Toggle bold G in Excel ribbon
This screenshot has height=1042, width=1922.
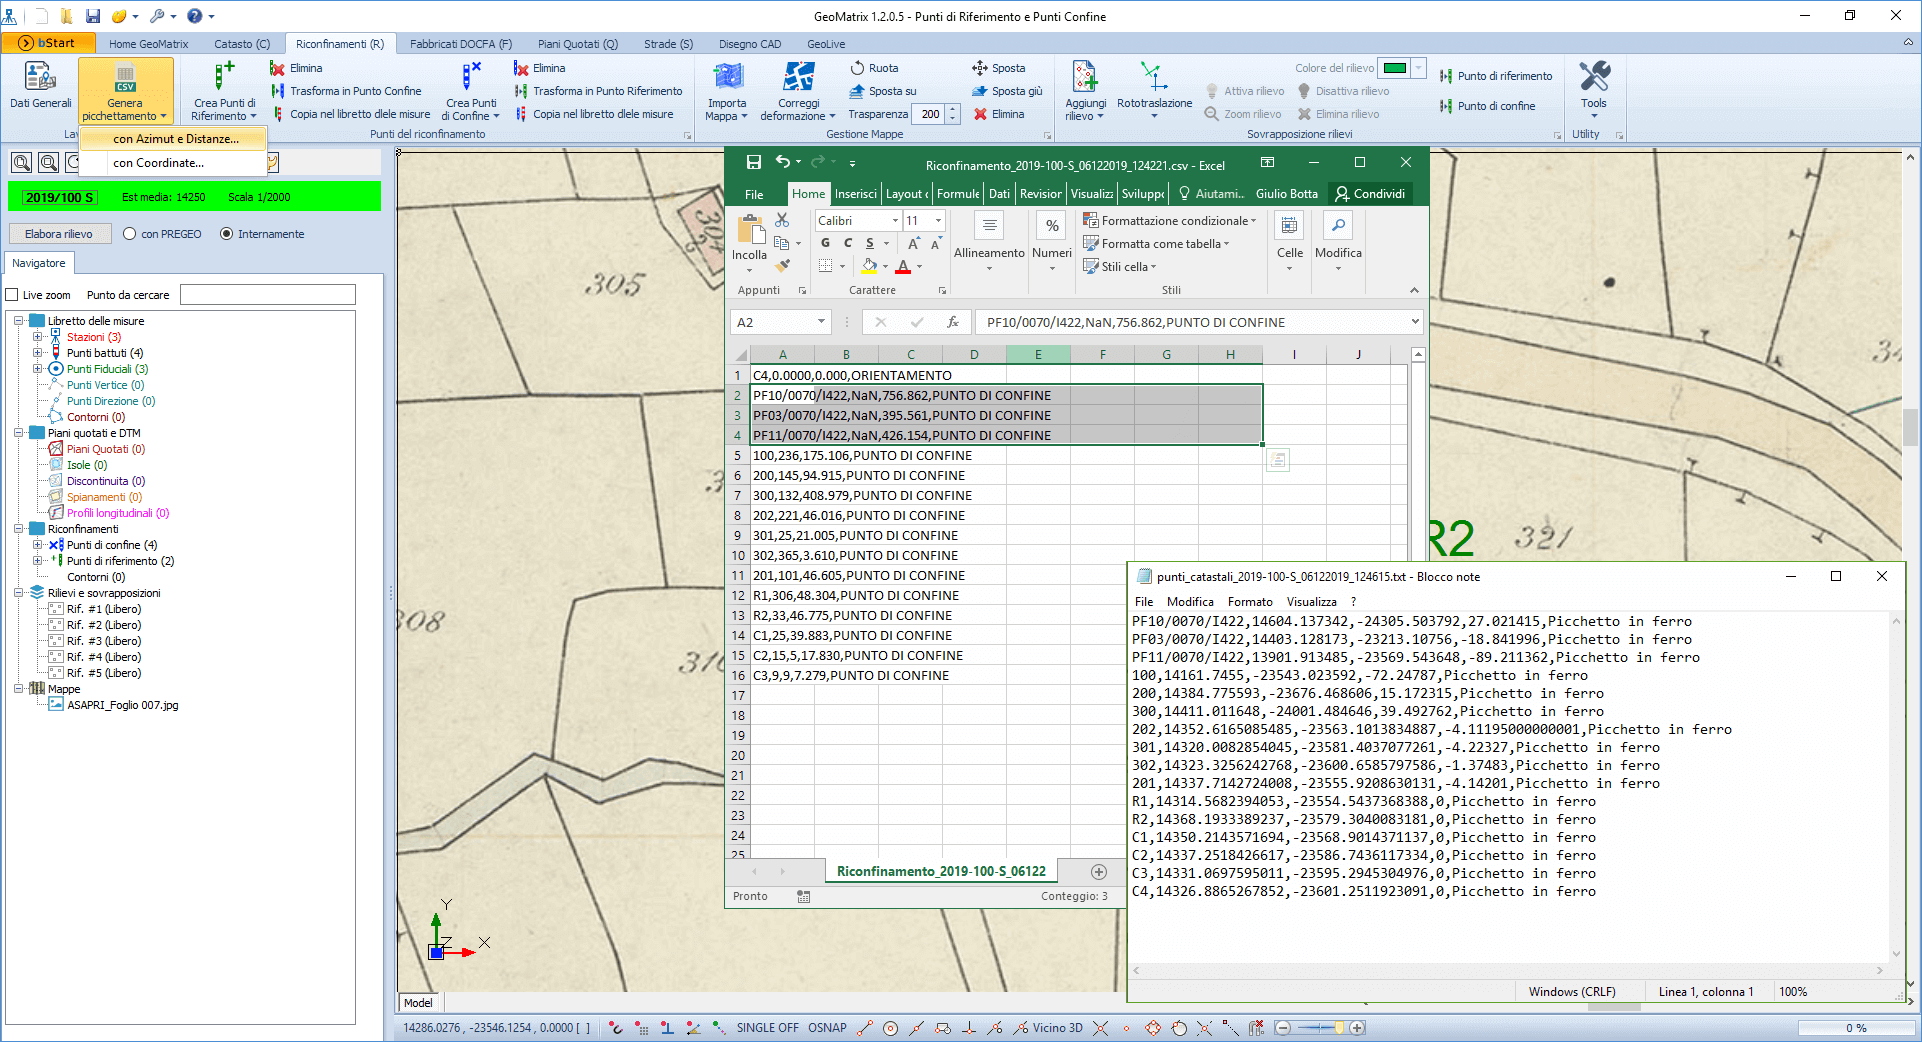coord(825,243)
